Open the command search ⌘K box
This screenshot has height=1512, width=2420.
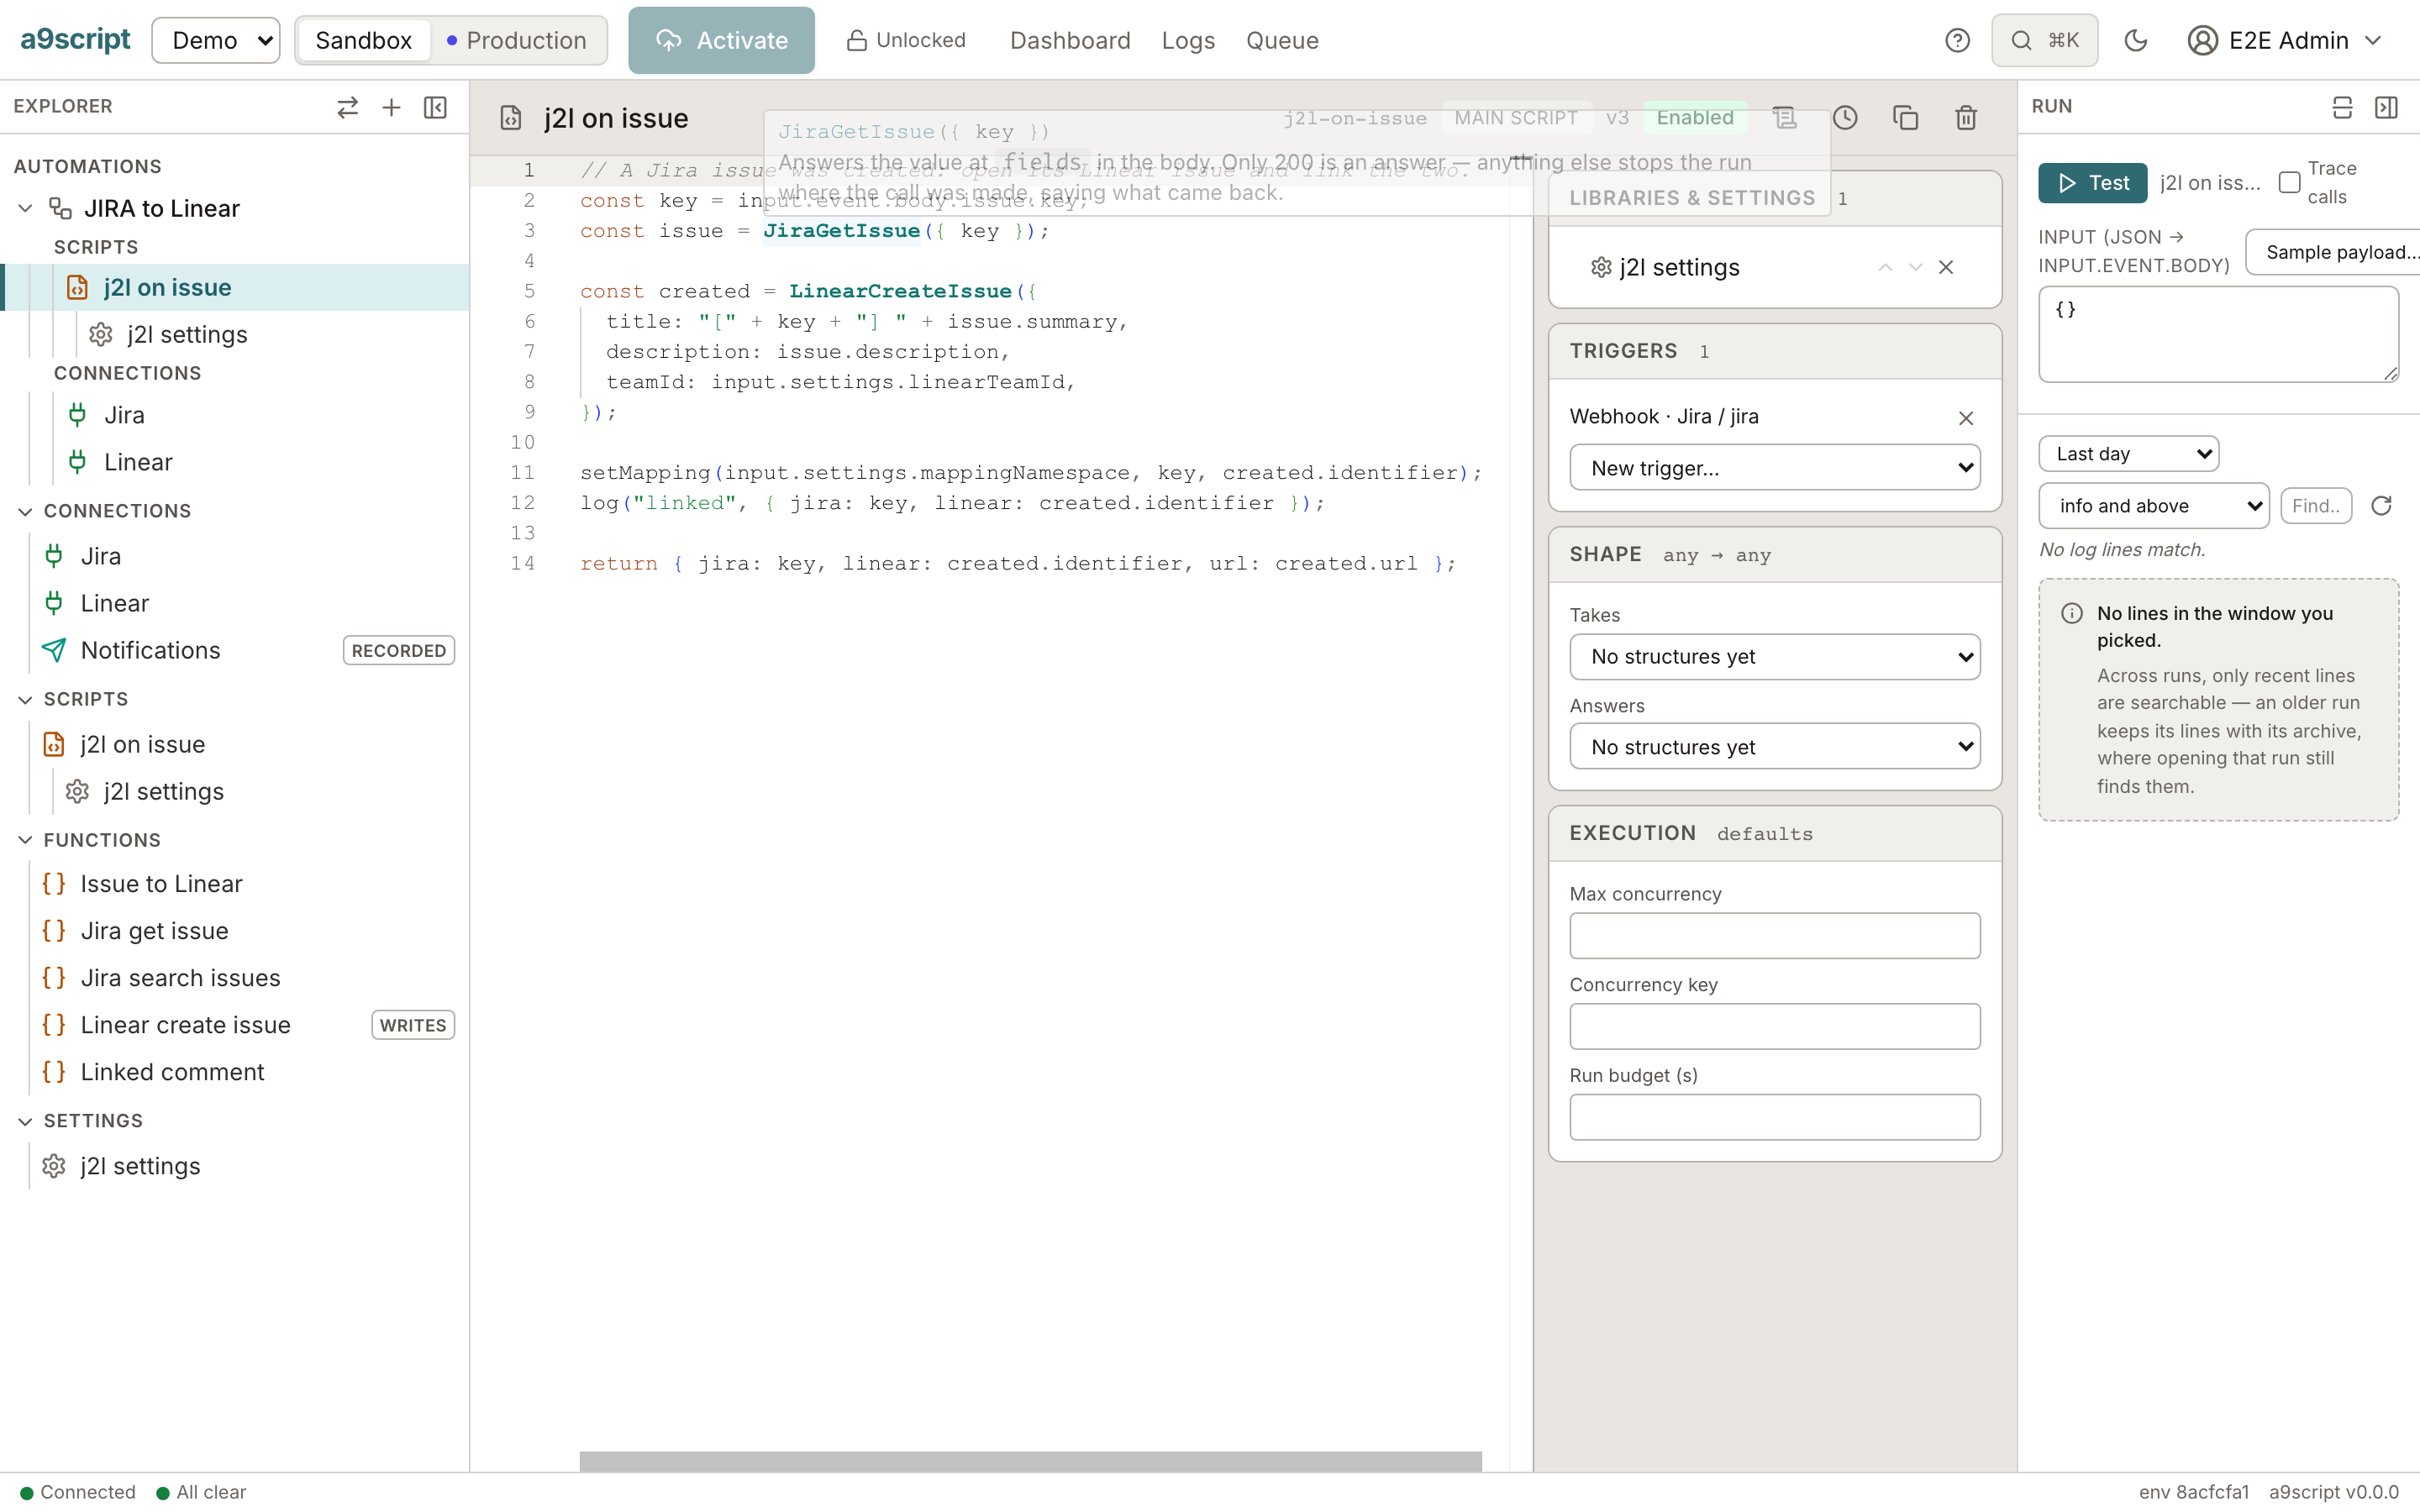click(2044, 40)
